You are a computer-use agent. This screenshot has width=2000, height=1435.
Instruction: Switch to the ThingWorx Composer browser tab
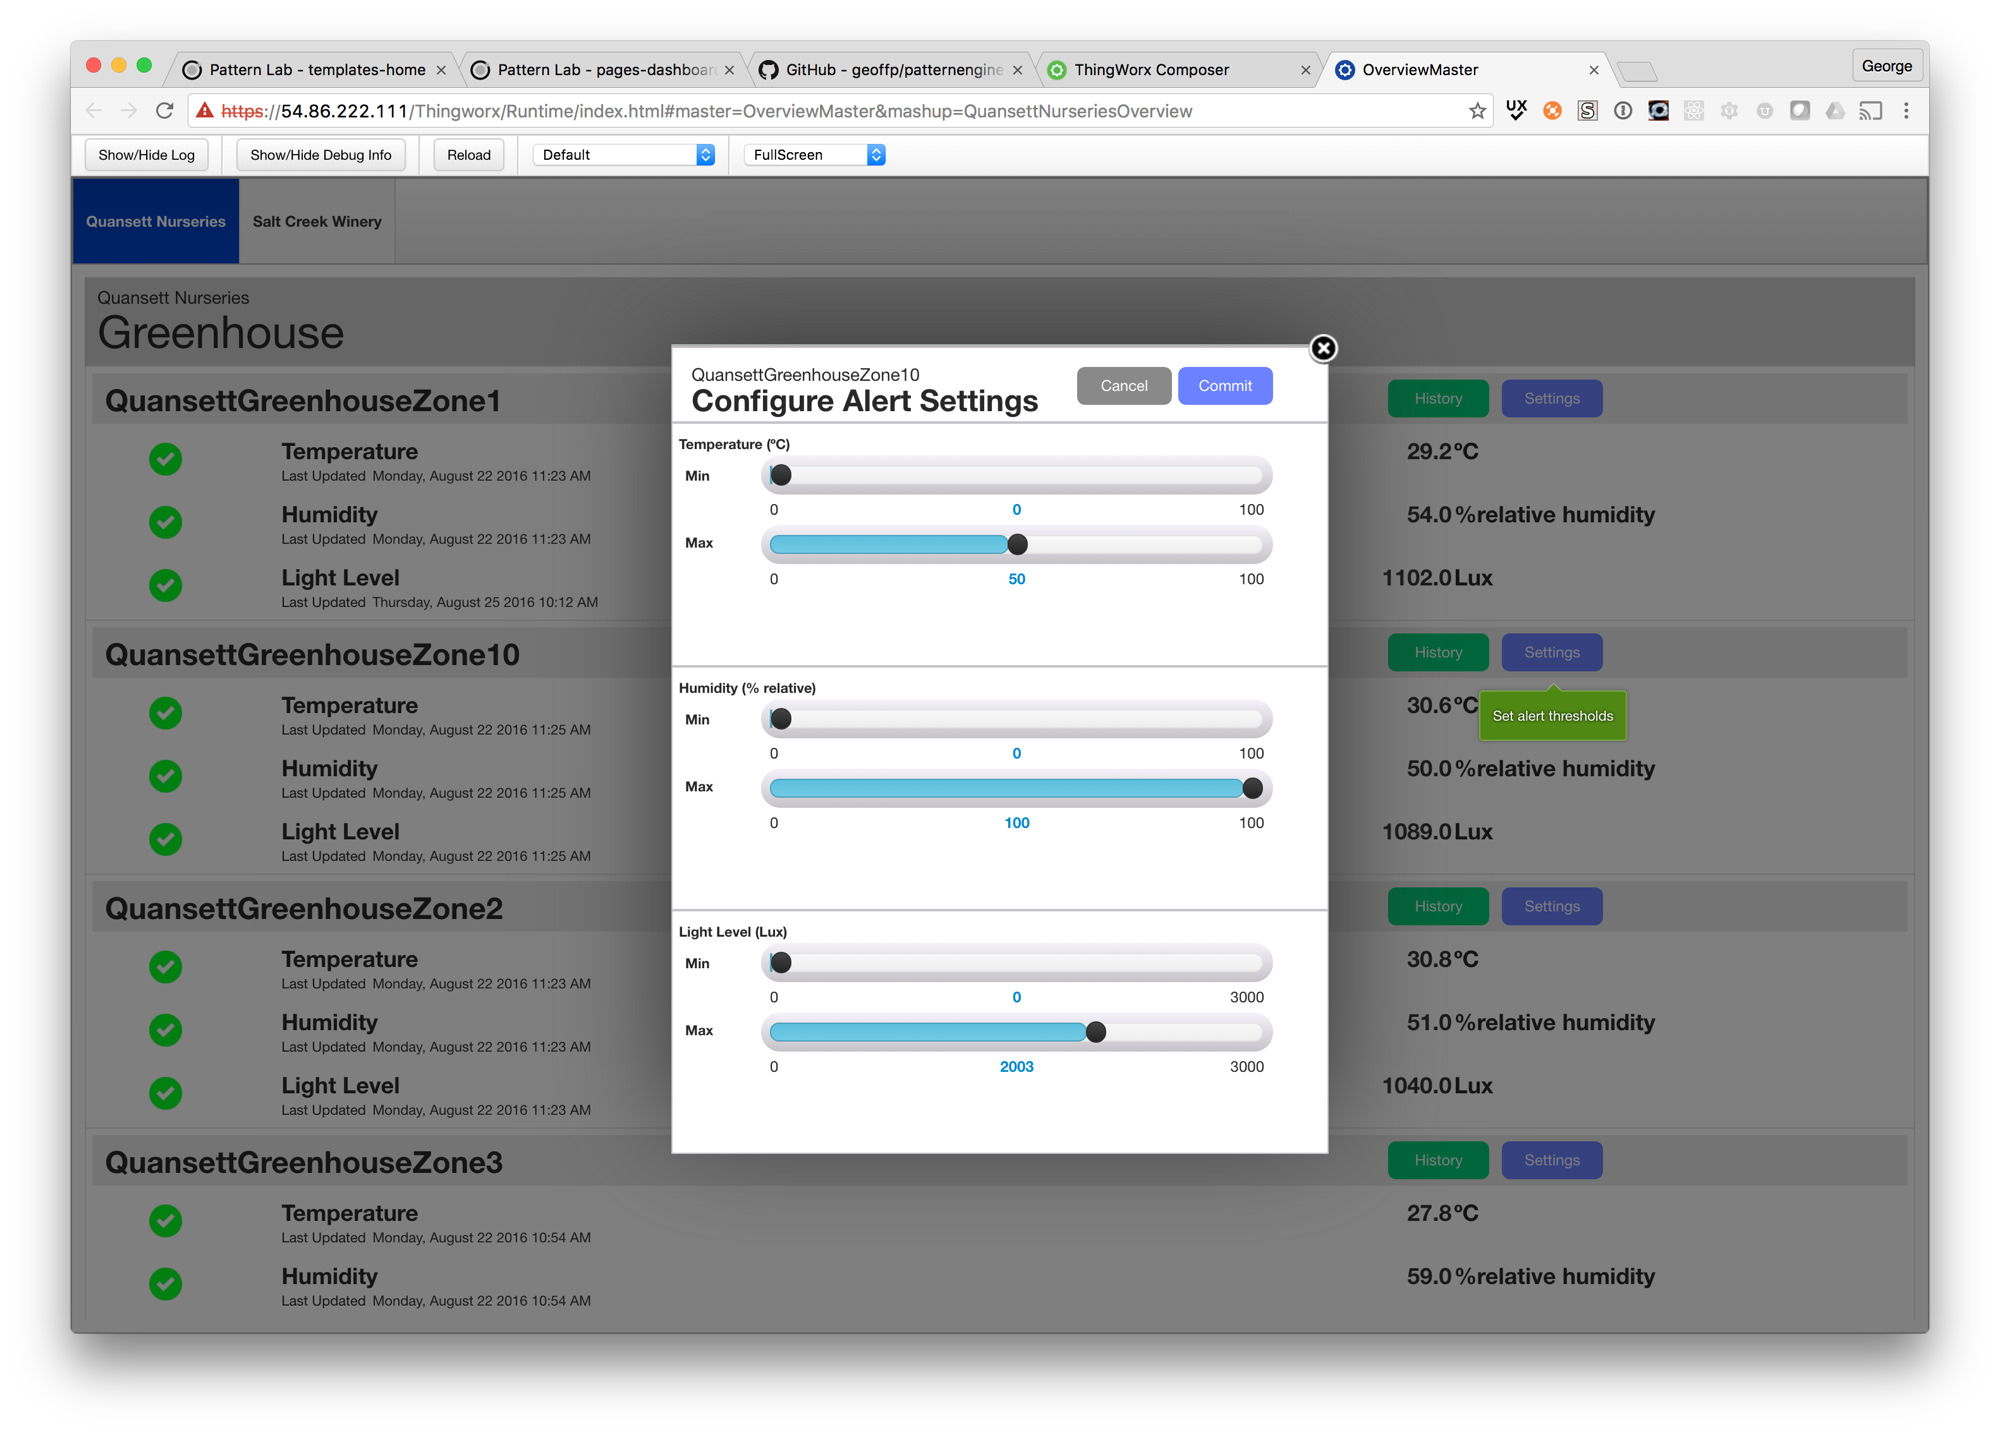coord(1152,70)
